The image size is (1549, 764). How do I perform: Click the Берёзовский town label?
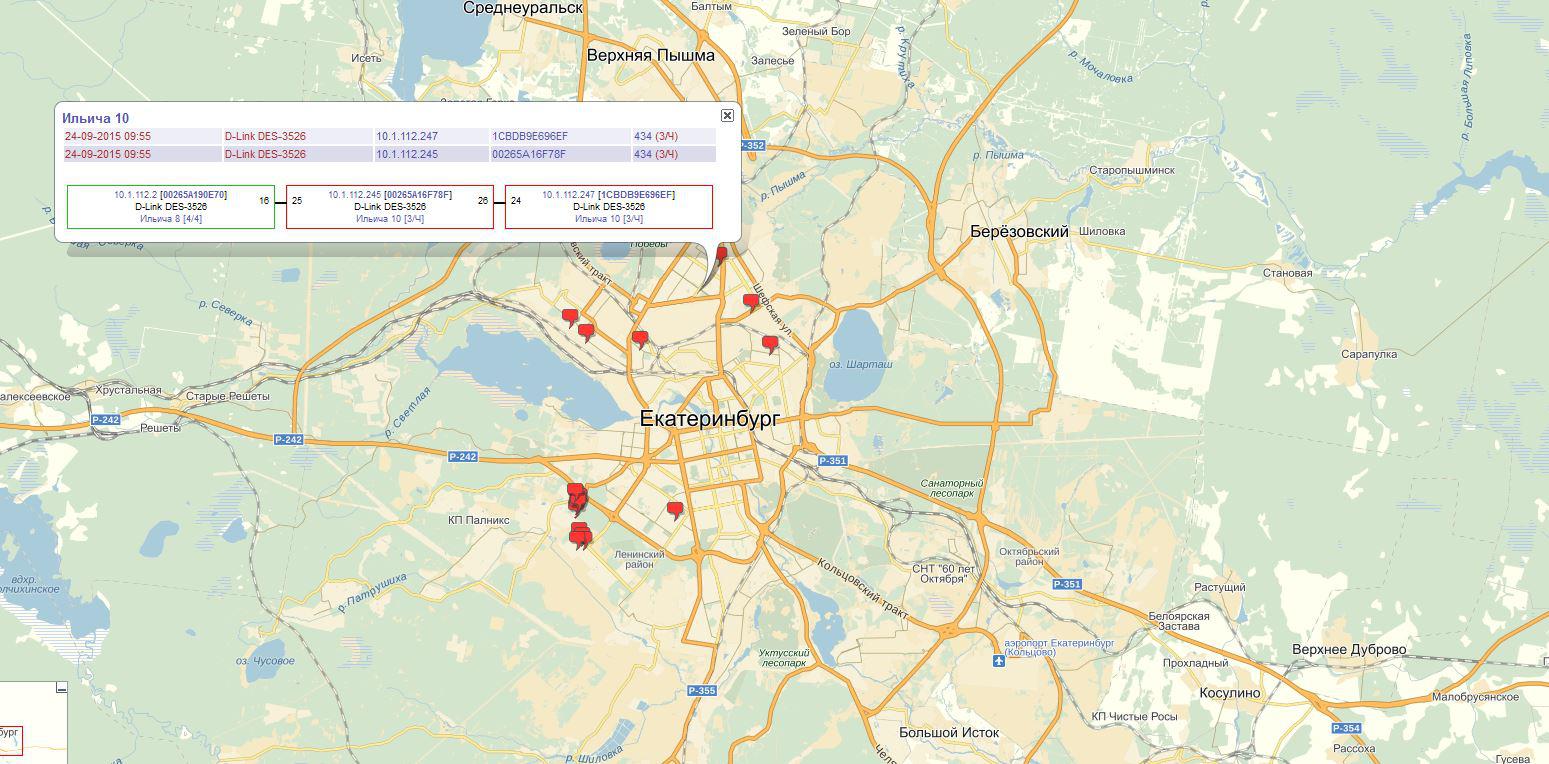click(x=1019, y=232)
